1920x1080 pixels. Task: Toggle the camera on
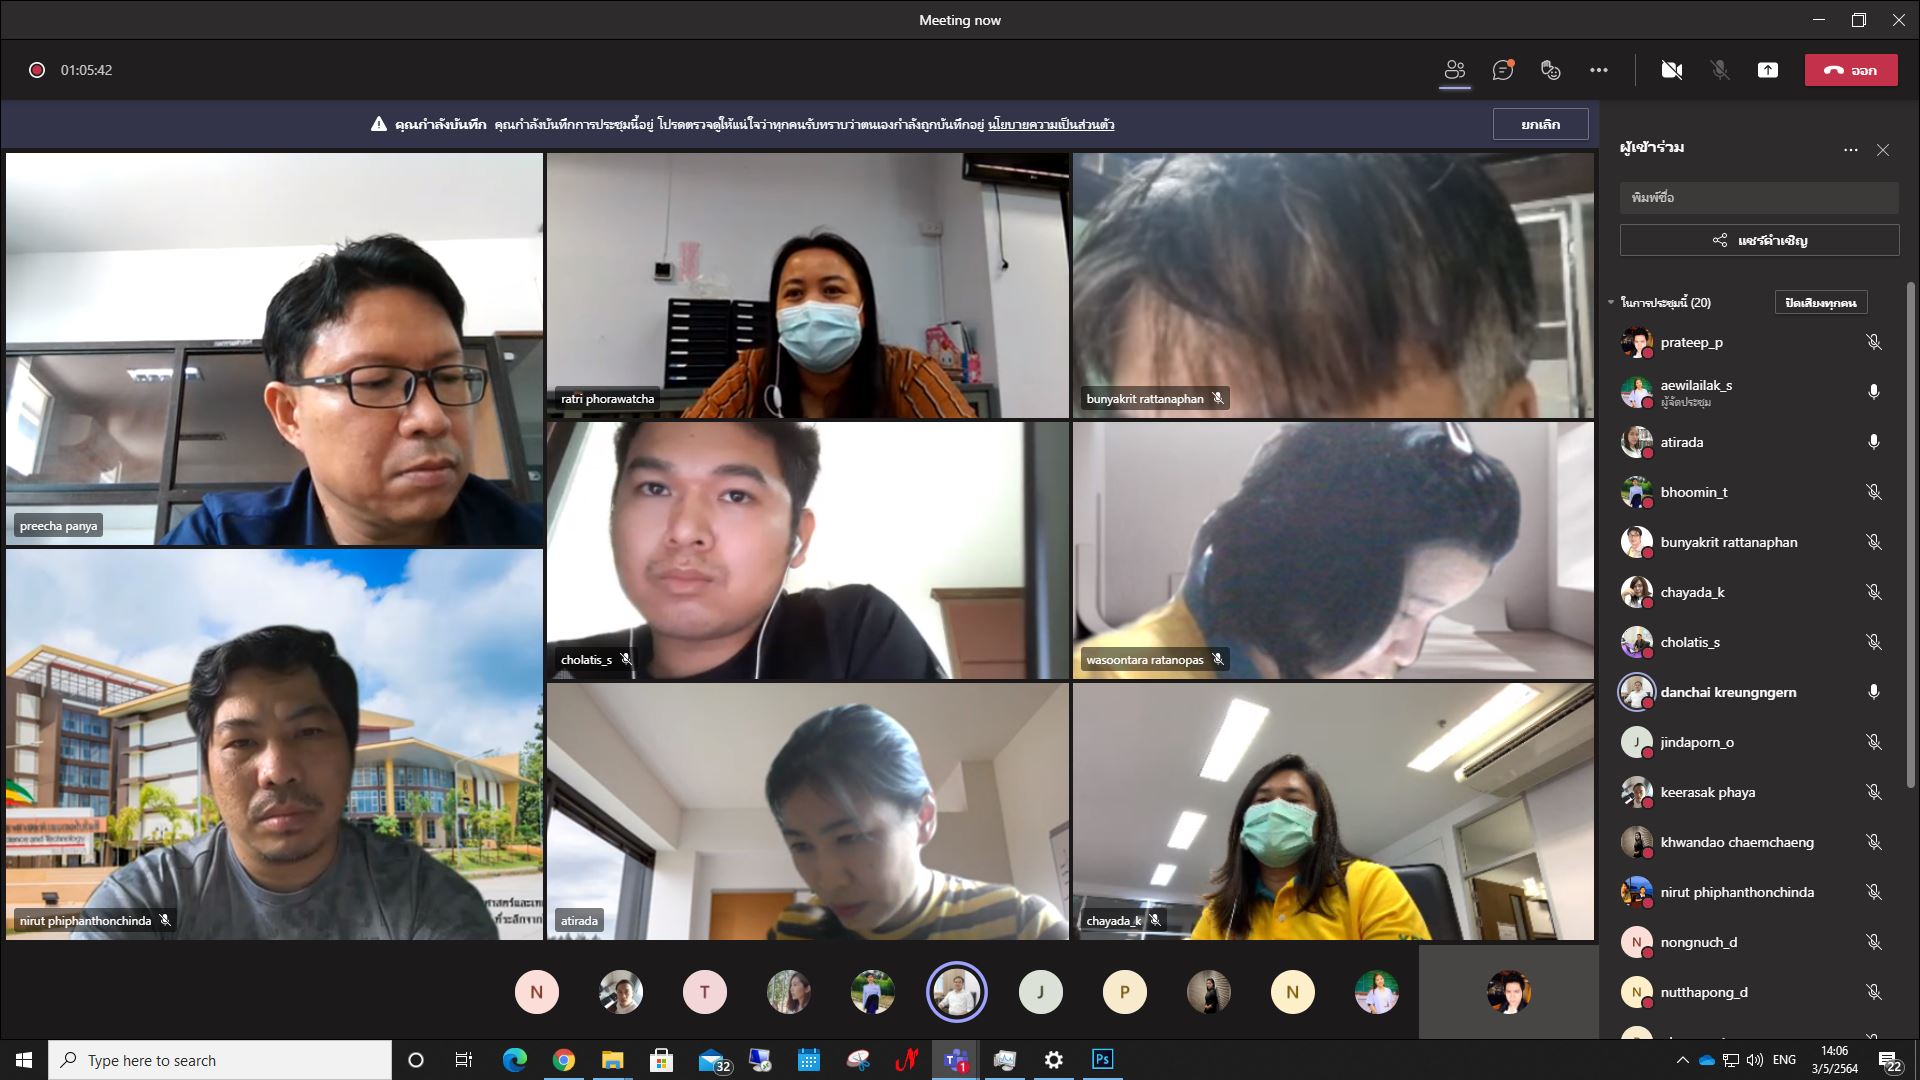pyautogui.click(x=1671, y=70)
